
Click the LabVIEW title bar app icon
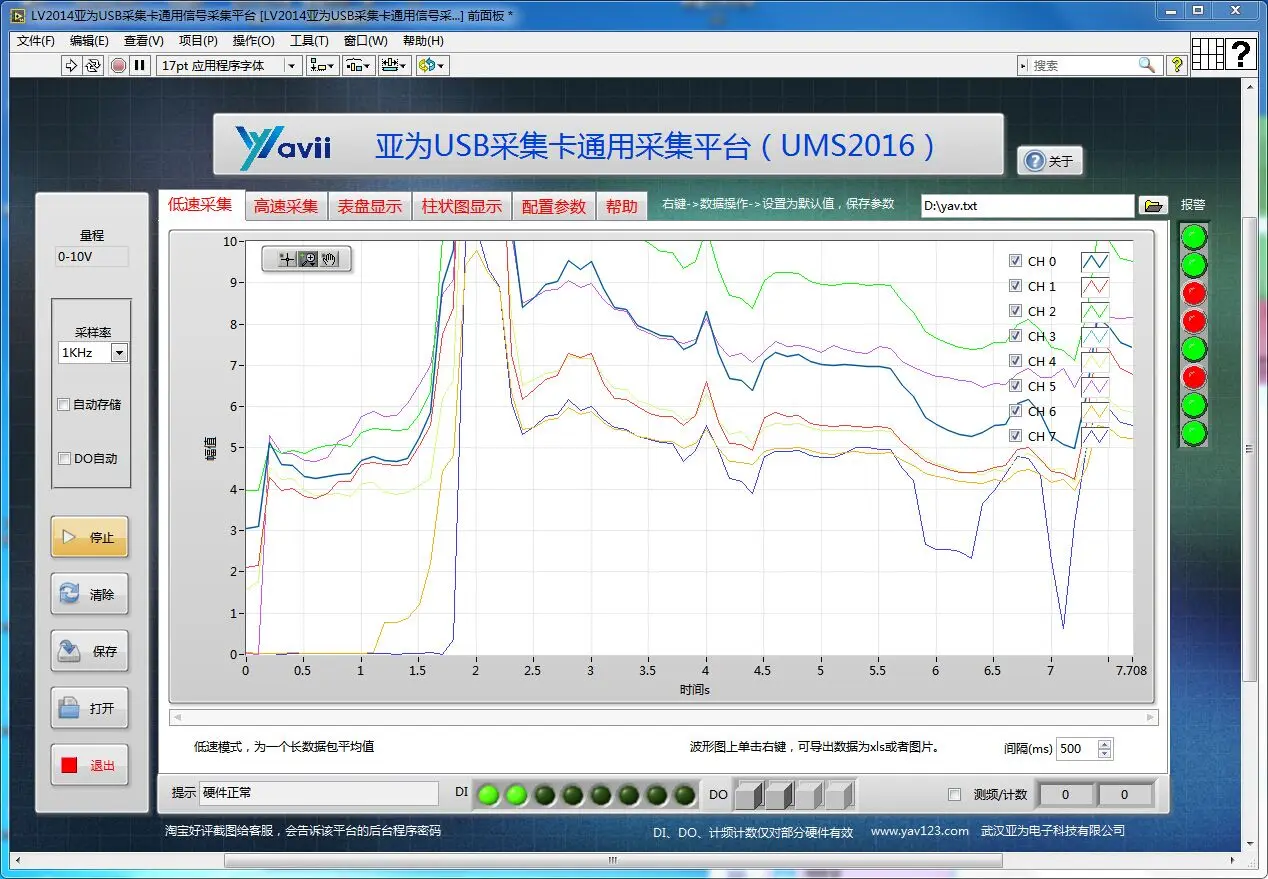(x=18, y=15)
